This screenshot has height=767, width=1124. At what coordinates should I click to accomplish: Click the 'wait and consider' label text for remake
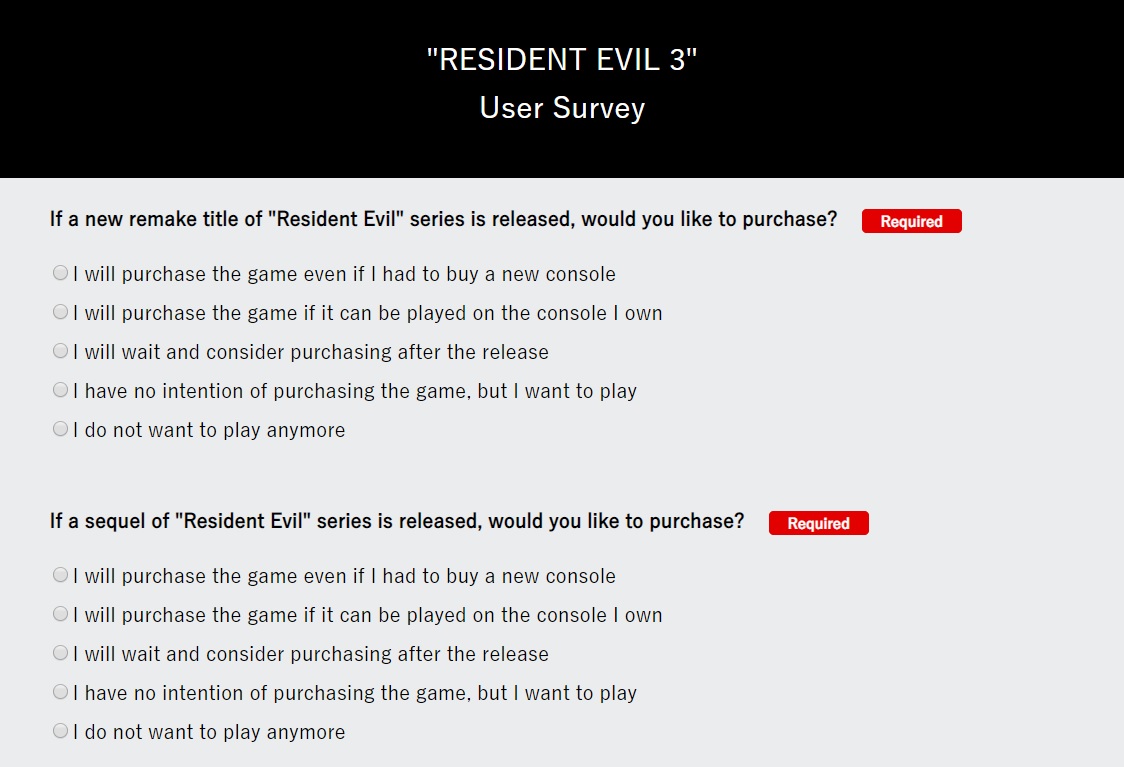(x=311, y=352)
